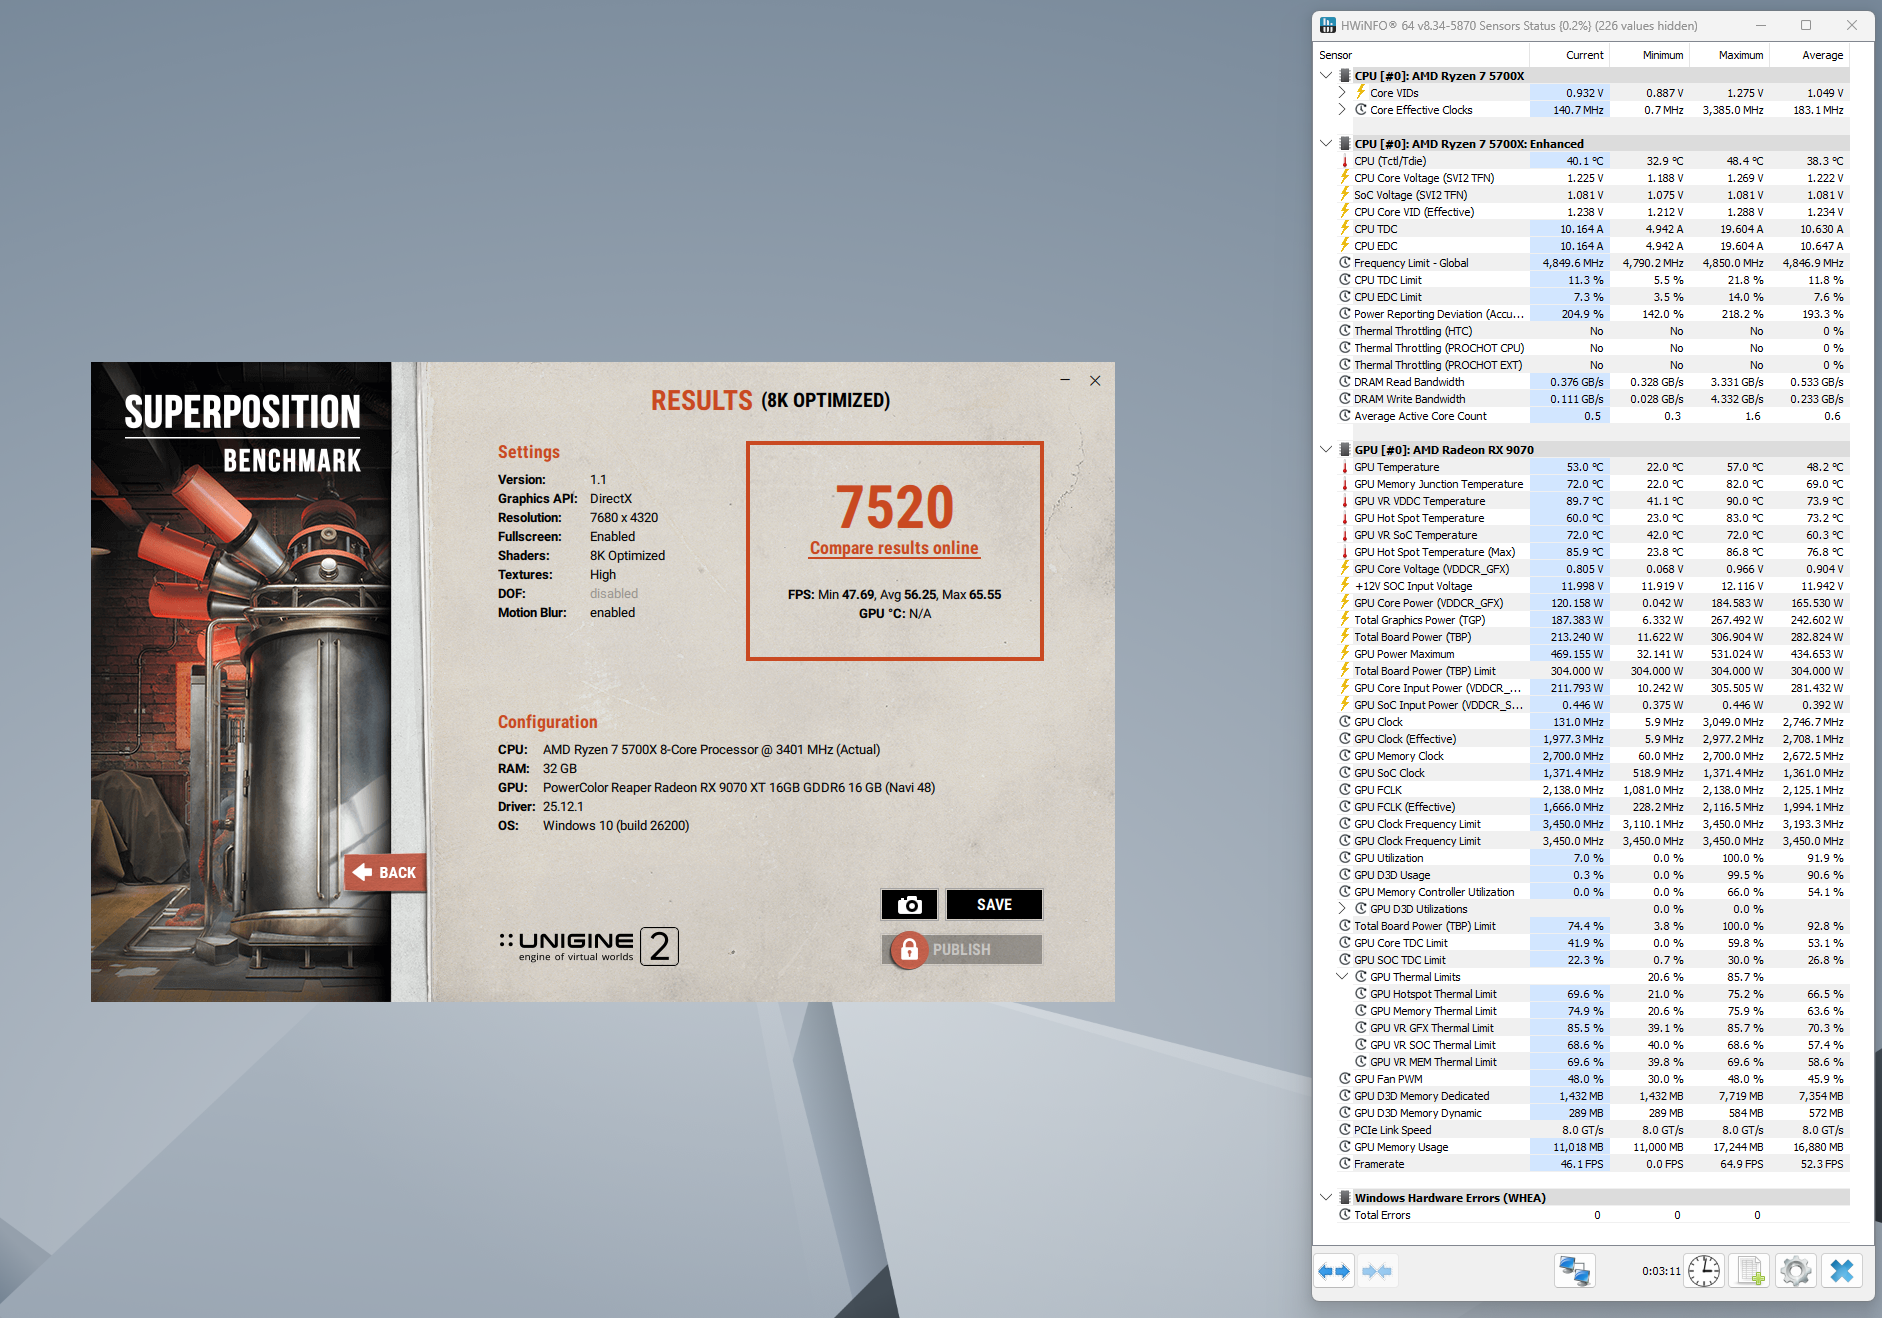Collapse the GPU [#0]: AMD Radeon RX 9070 group
This screenshot has height=1318, width=1882.
[x=1326, y=450]
